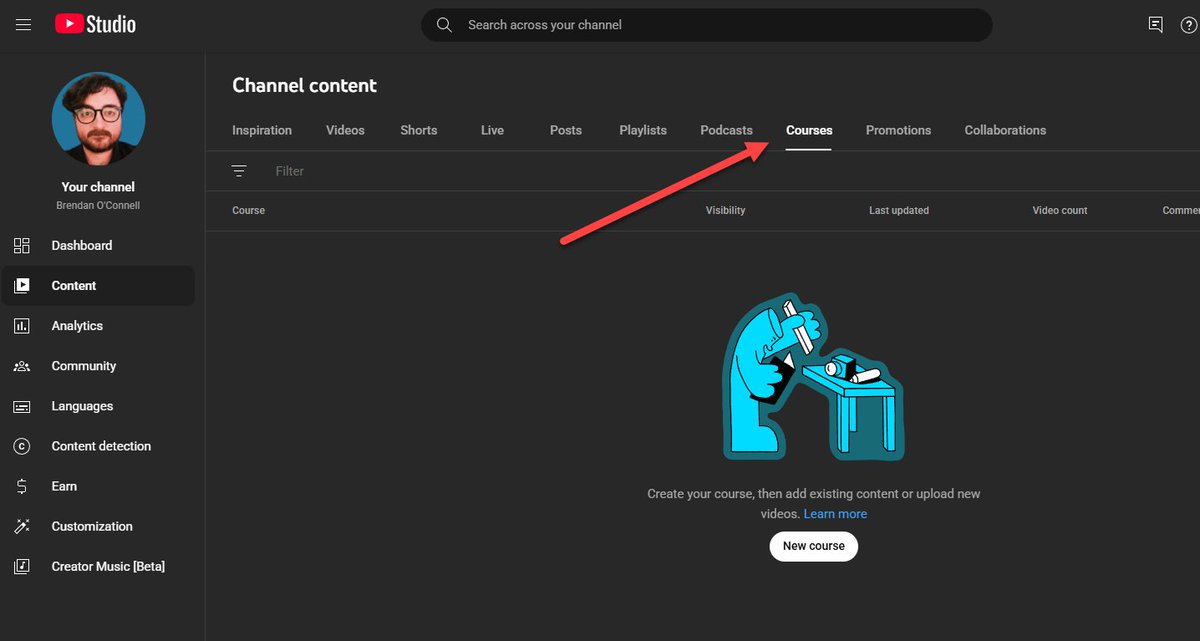1200x641 pixels.
Task: Open the help icon in the top bar
Action: click(x=1189, y=24)
